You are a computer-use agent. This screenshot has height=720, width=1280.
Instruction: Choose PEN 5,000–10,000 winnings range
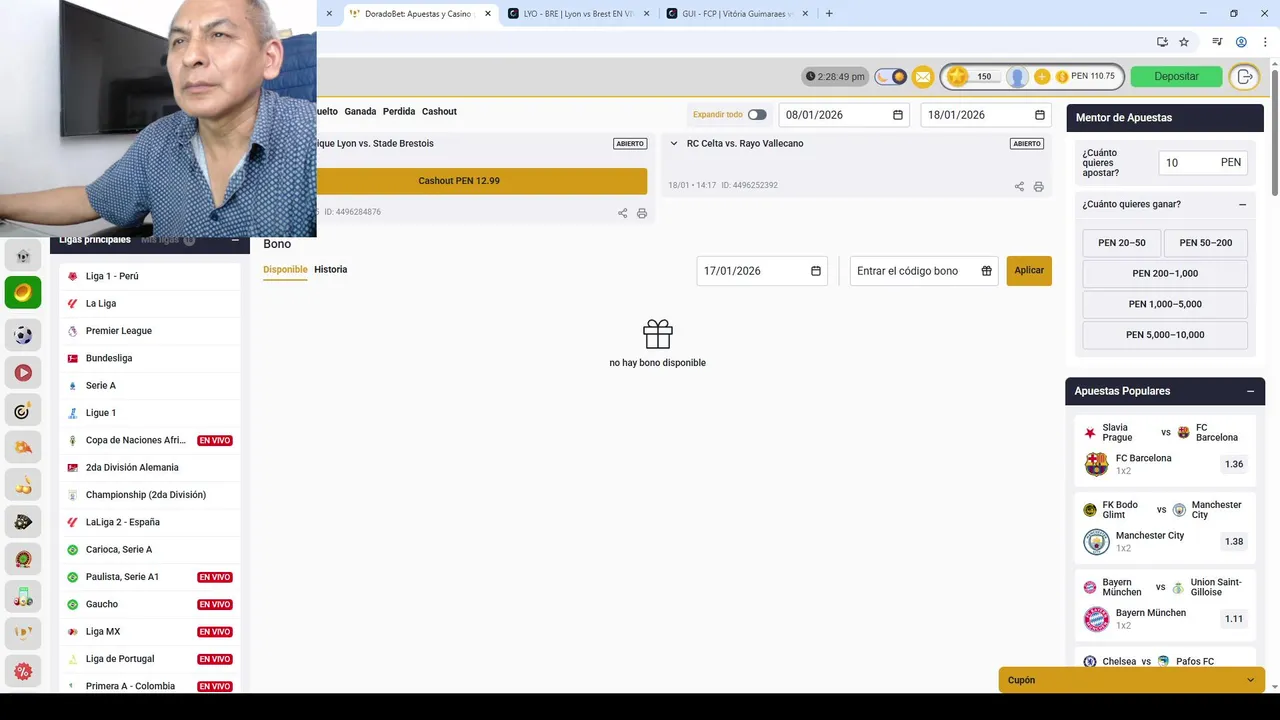point(1165,335)
